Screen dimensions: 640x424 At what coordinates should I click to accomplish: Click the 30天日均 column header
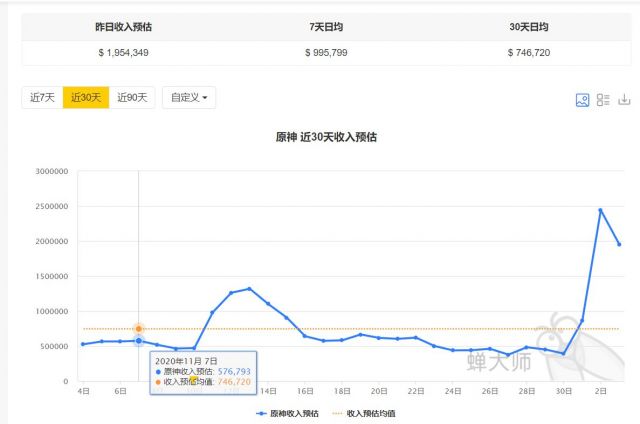(529, 27)
